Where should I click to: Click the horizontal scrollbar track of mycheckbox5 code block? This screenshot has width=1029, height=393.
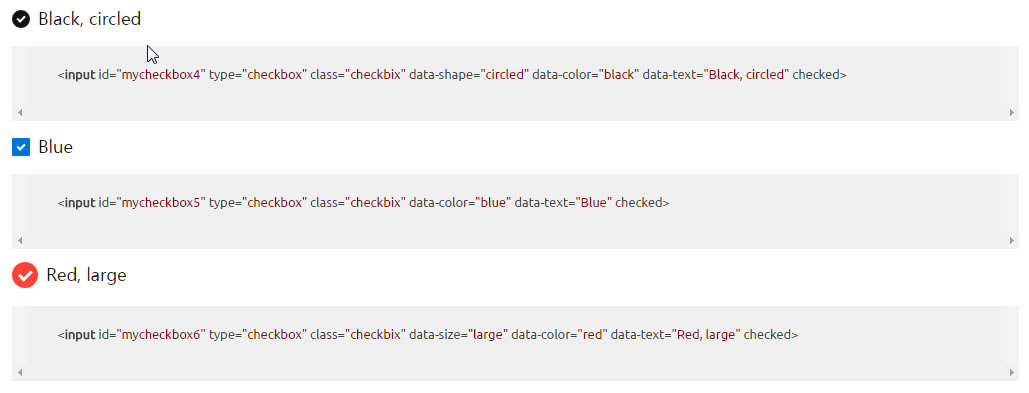click(x=515, y=241)
